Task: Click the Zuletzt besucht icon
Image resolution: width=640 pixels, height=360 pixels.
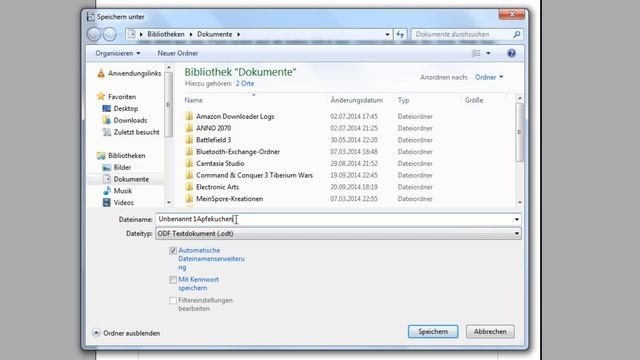Action: coord(107,132)
